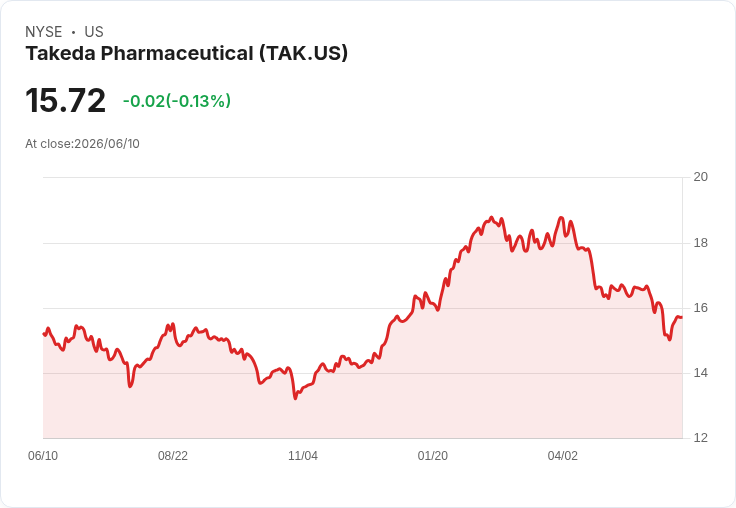The width and height of the screenshot is (736, 508).
Task: Click the 08/22 x-axis date label
Action: coord(173,456)
